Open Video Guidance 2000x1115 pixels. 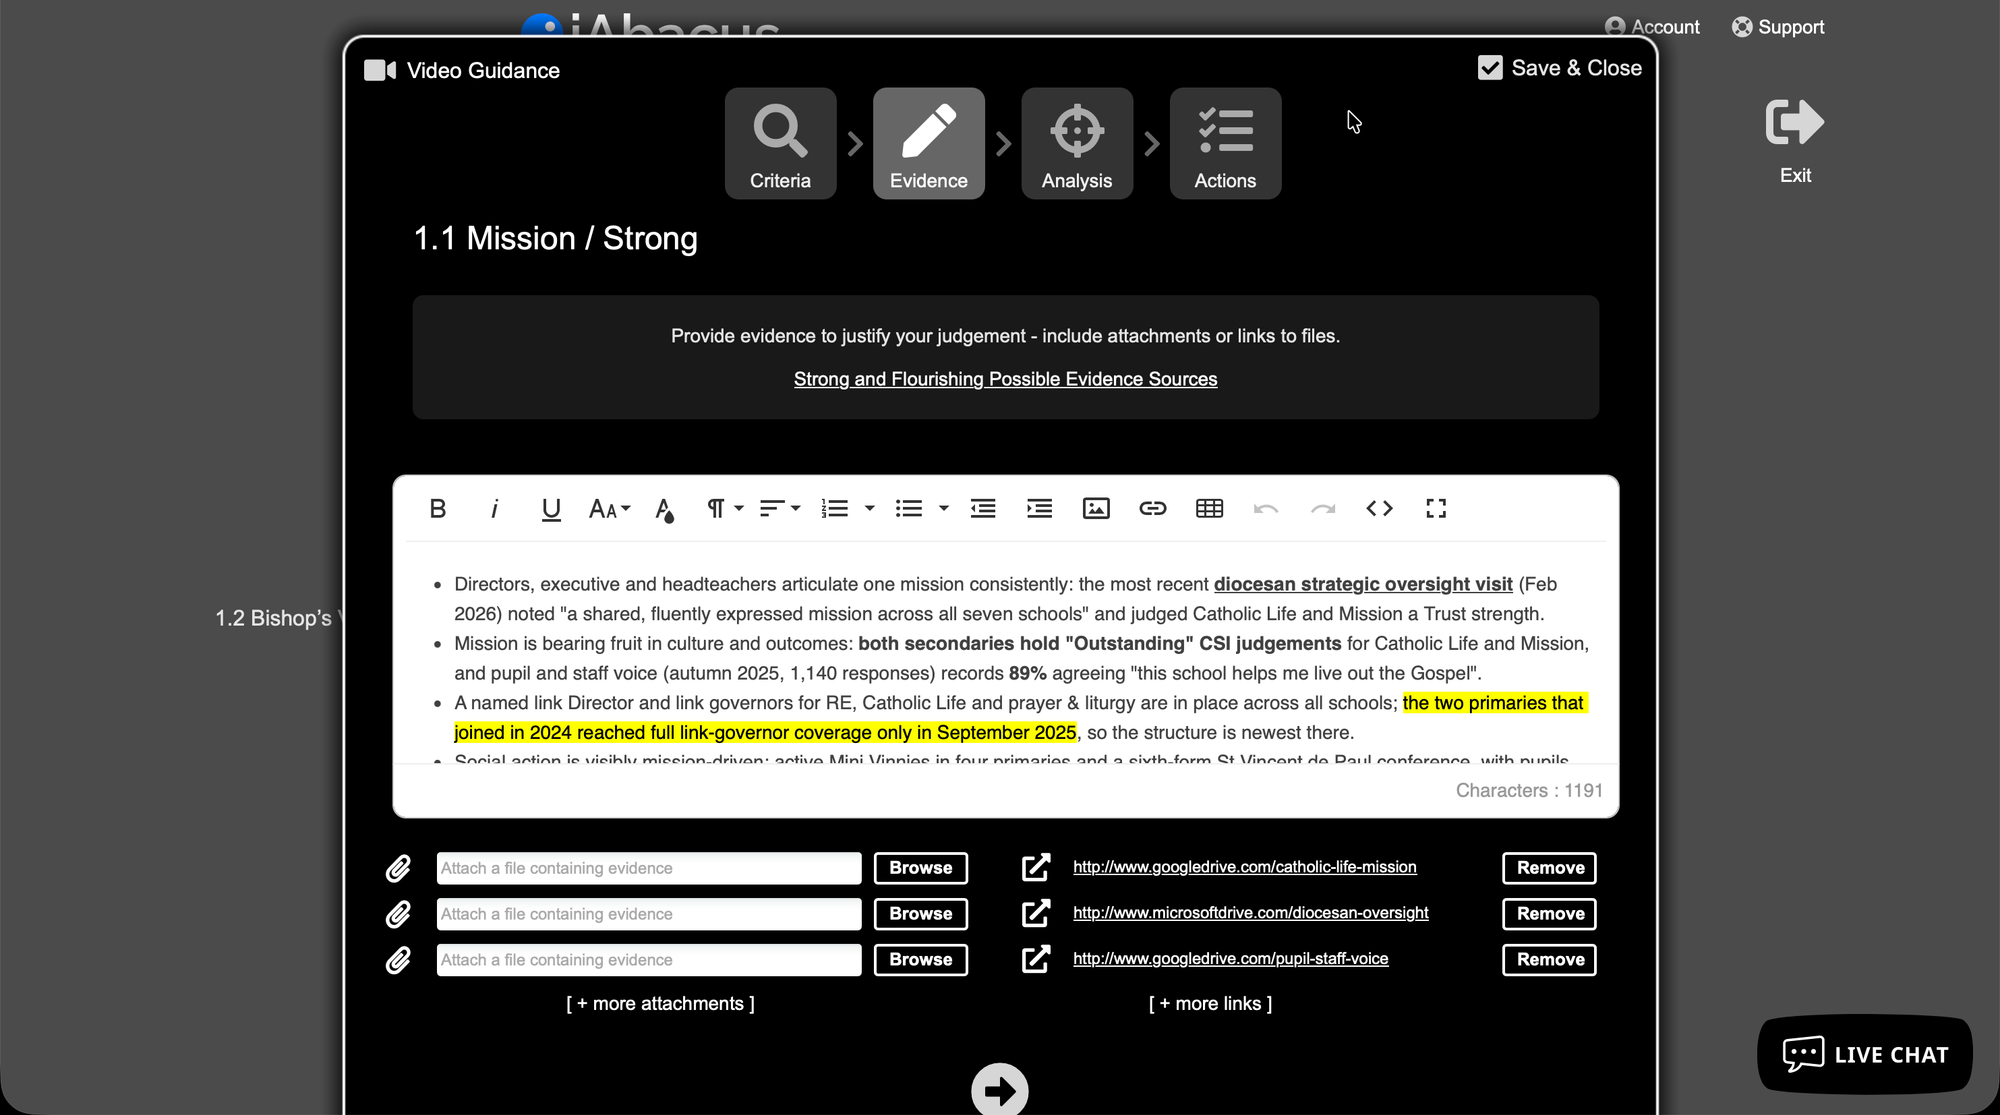tap(462, 71)
